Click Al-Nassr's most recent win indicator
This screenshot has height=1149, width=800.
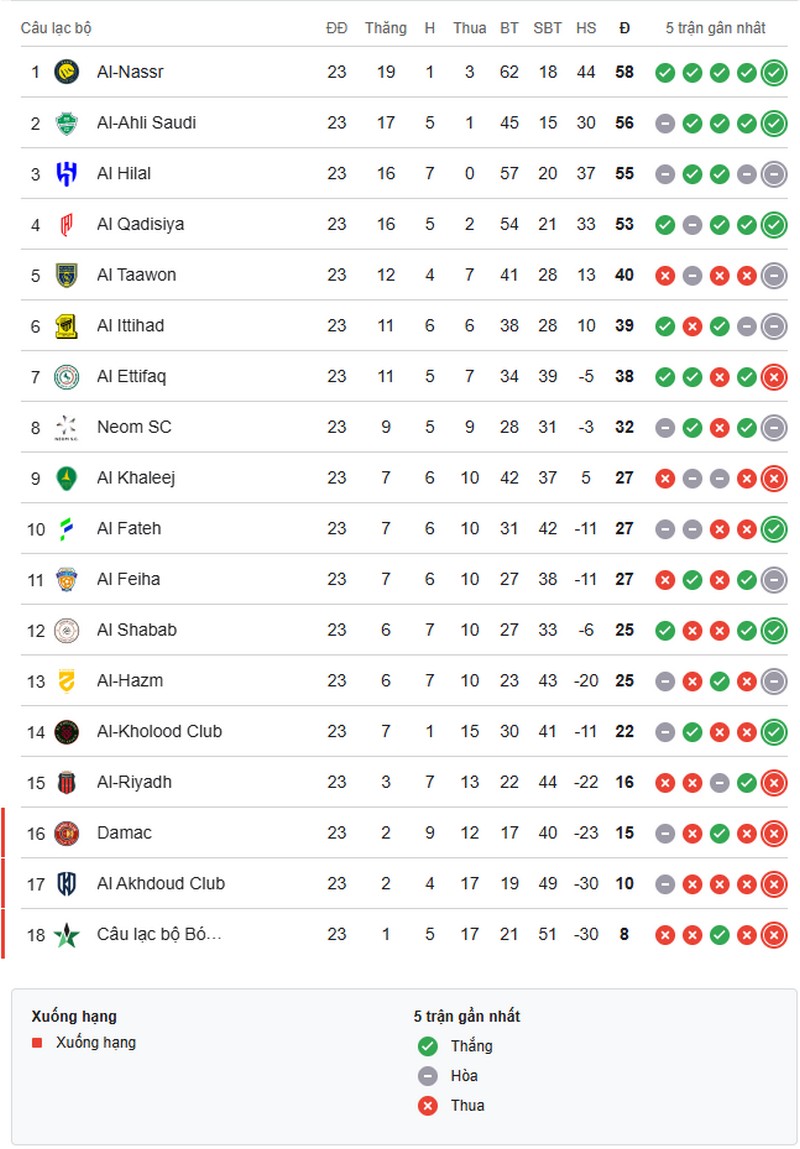coord(773,72)
